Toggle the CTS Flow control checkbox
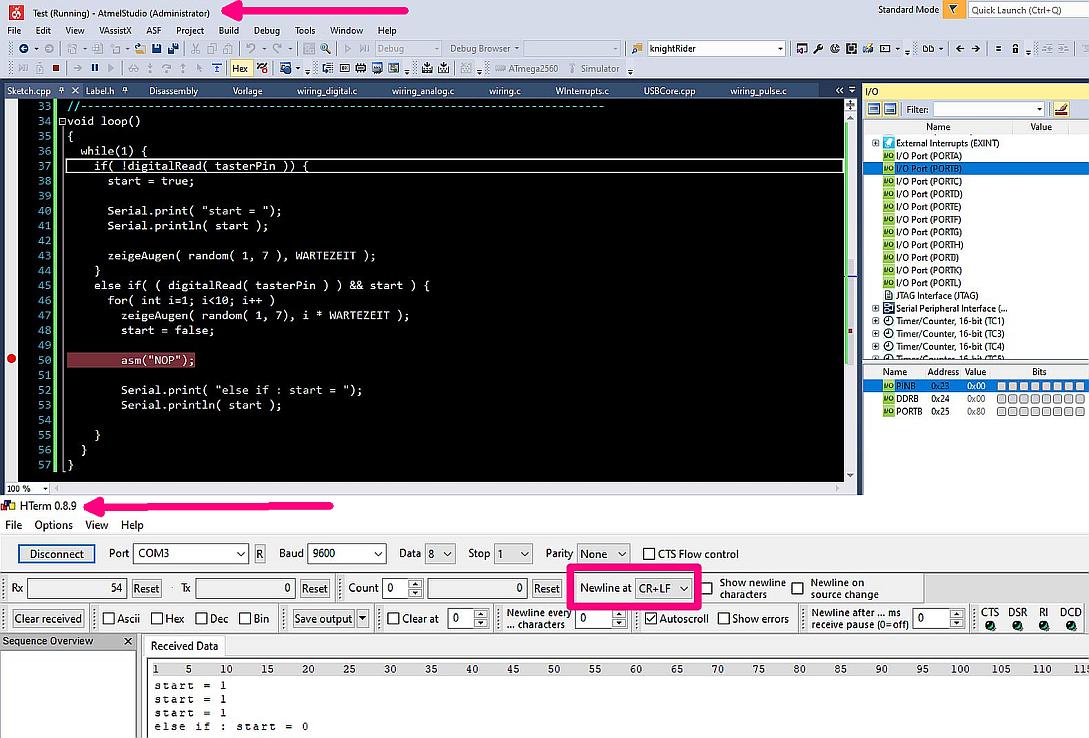Viewport: 1089px width, 738px height. (x=649, y=554)
